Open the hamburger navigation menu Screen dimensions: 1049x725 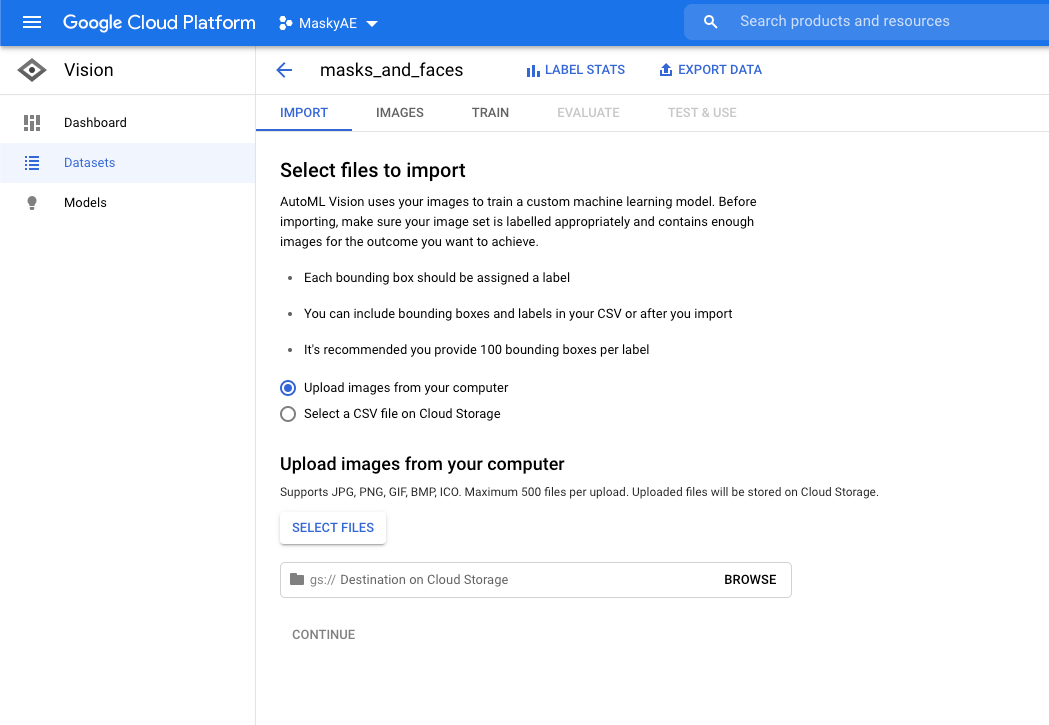(x=32, y=22)
